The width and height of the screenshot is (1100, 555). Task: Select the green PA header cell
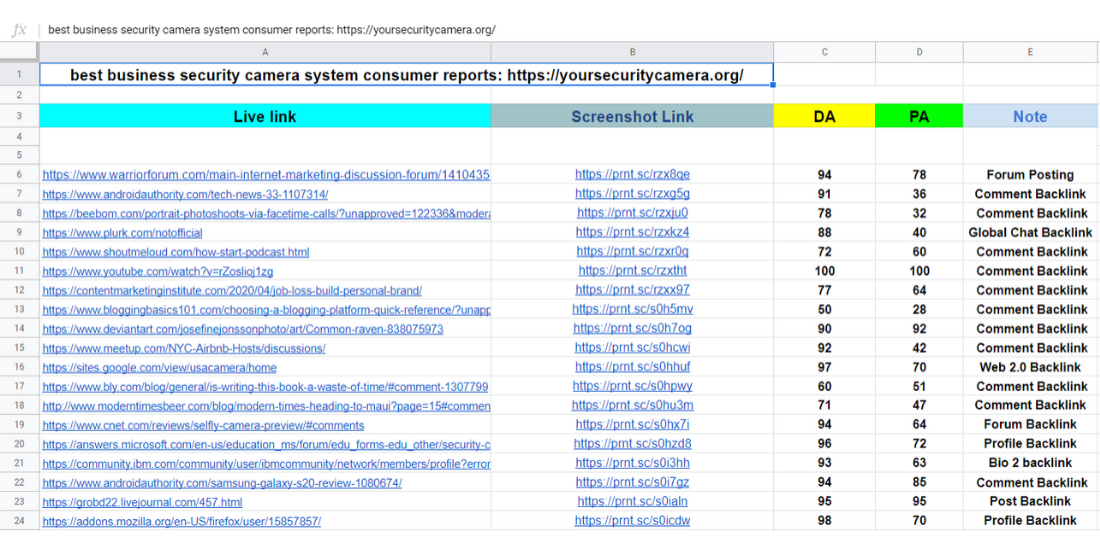click(x=919, y=117)
